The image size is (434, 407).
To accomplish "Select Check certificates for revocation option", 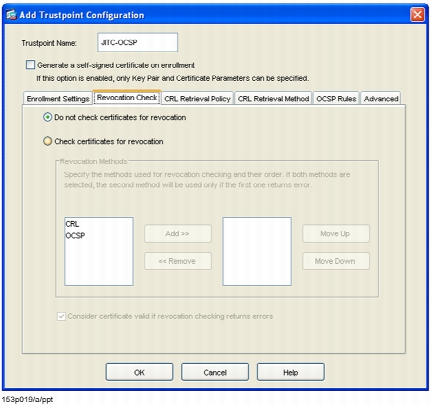I will click(48, 141).
